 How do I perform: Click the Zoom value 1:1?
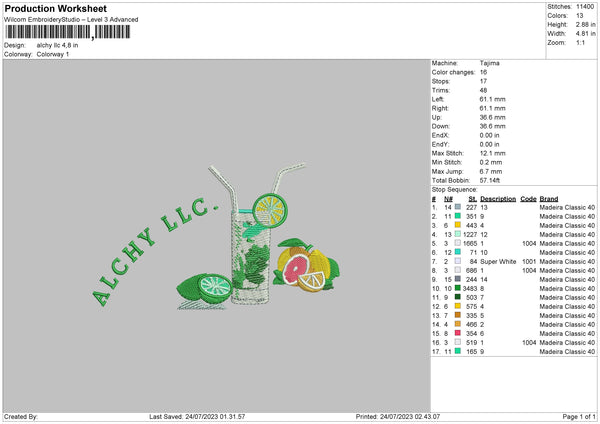point(580,42)
